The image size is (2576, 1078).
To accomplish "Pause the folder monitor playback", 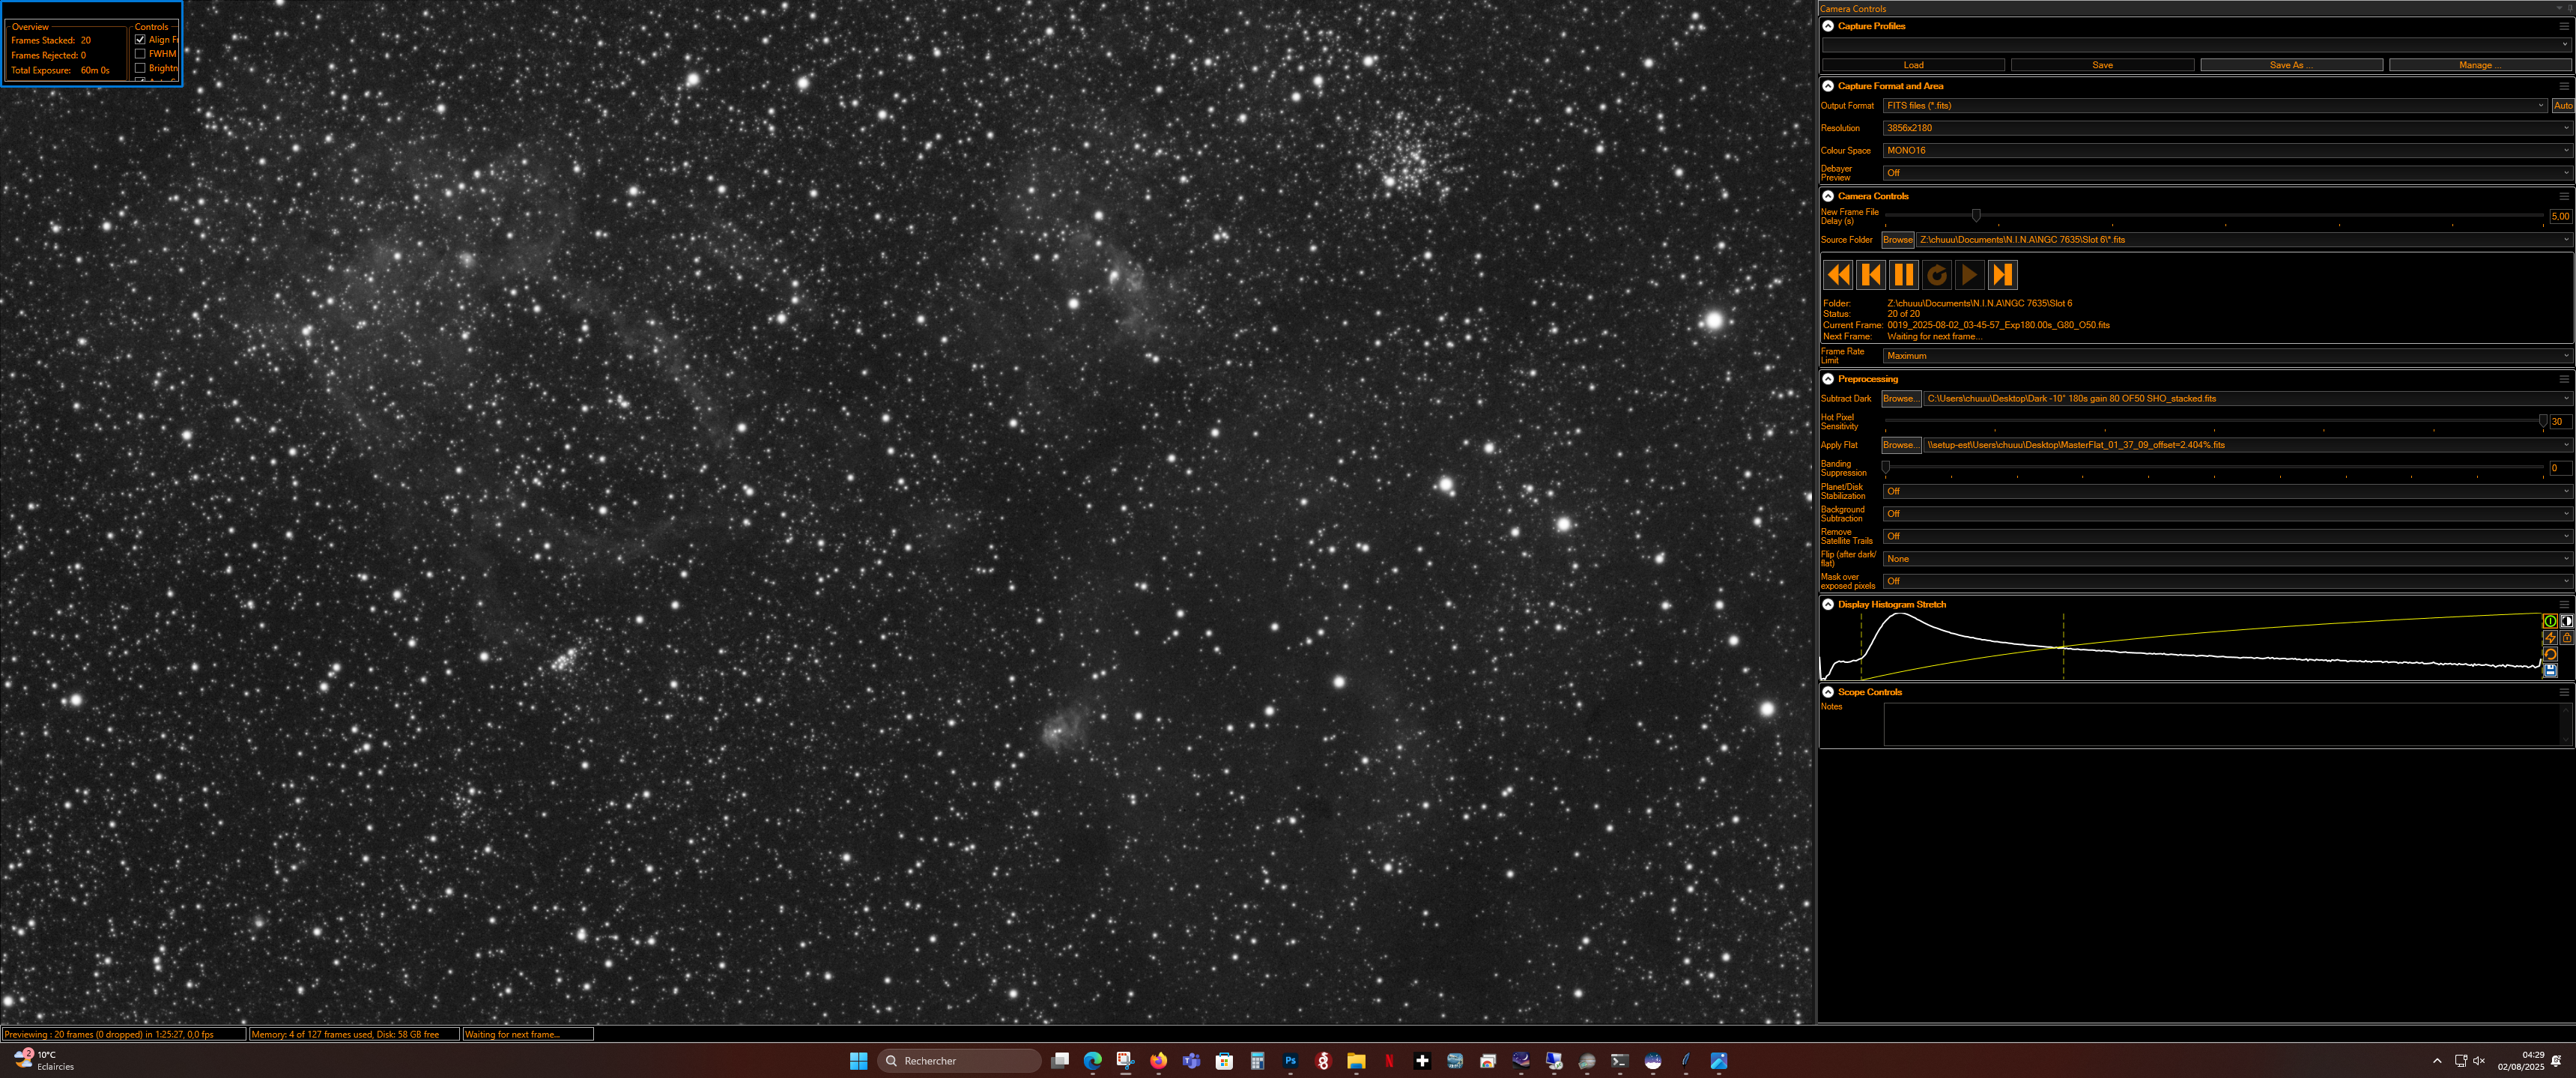I will (x=1903, y=275).
